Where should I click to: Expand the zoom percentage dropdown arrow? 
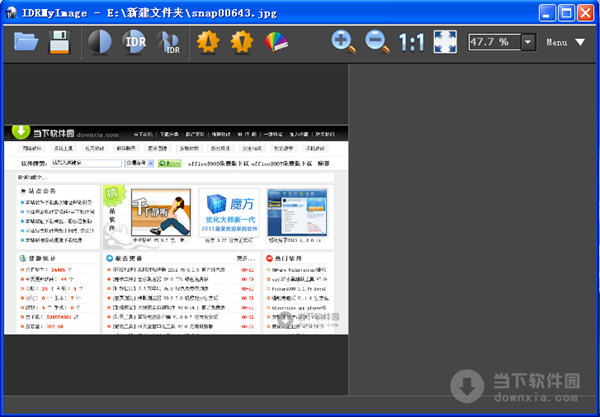point(528,42)
